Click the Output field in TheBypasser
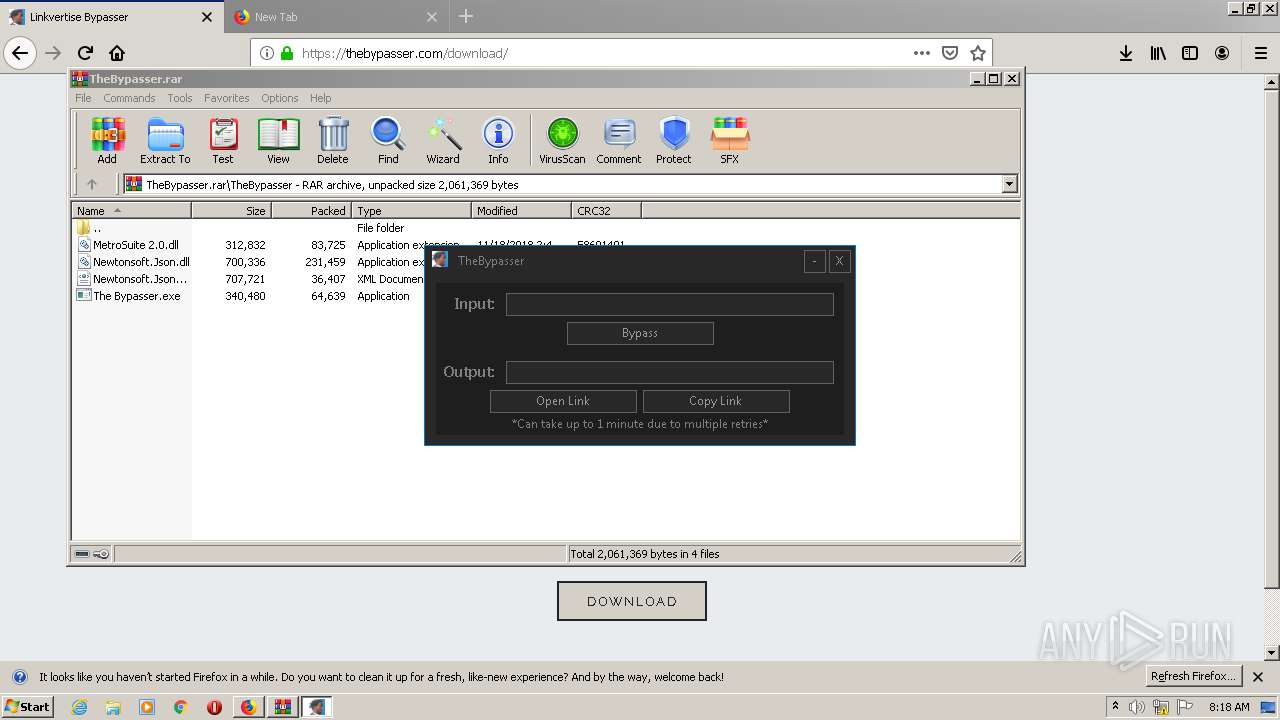1280x720 pixels. (x=670, y=372)
